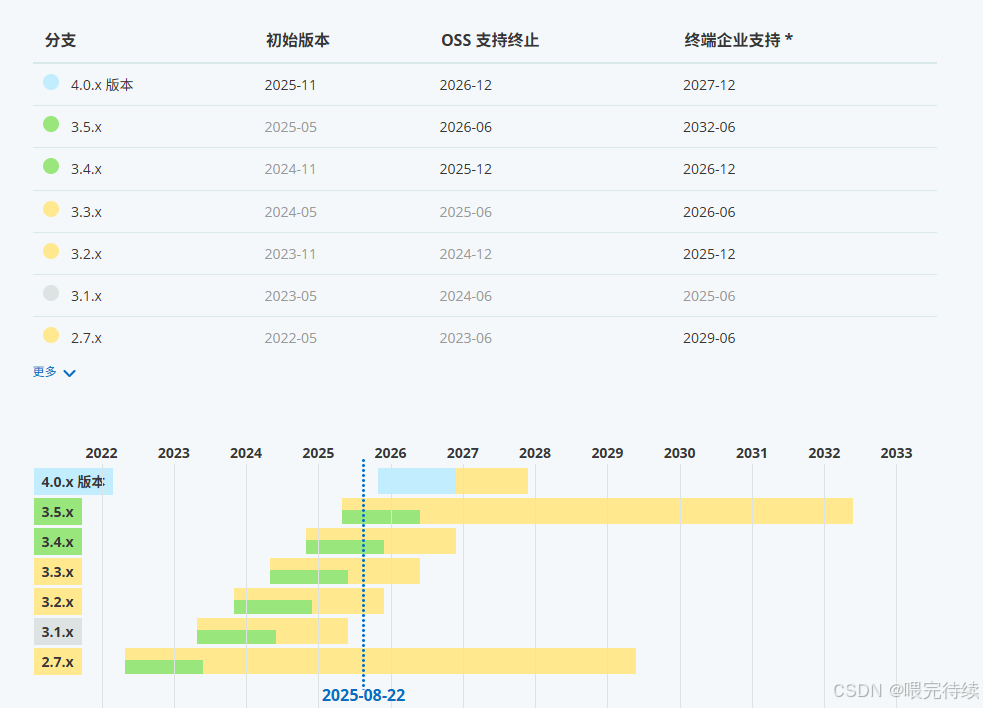
Task: Select the 终端企业支持 * column header
Action: (x=738, y=40)
